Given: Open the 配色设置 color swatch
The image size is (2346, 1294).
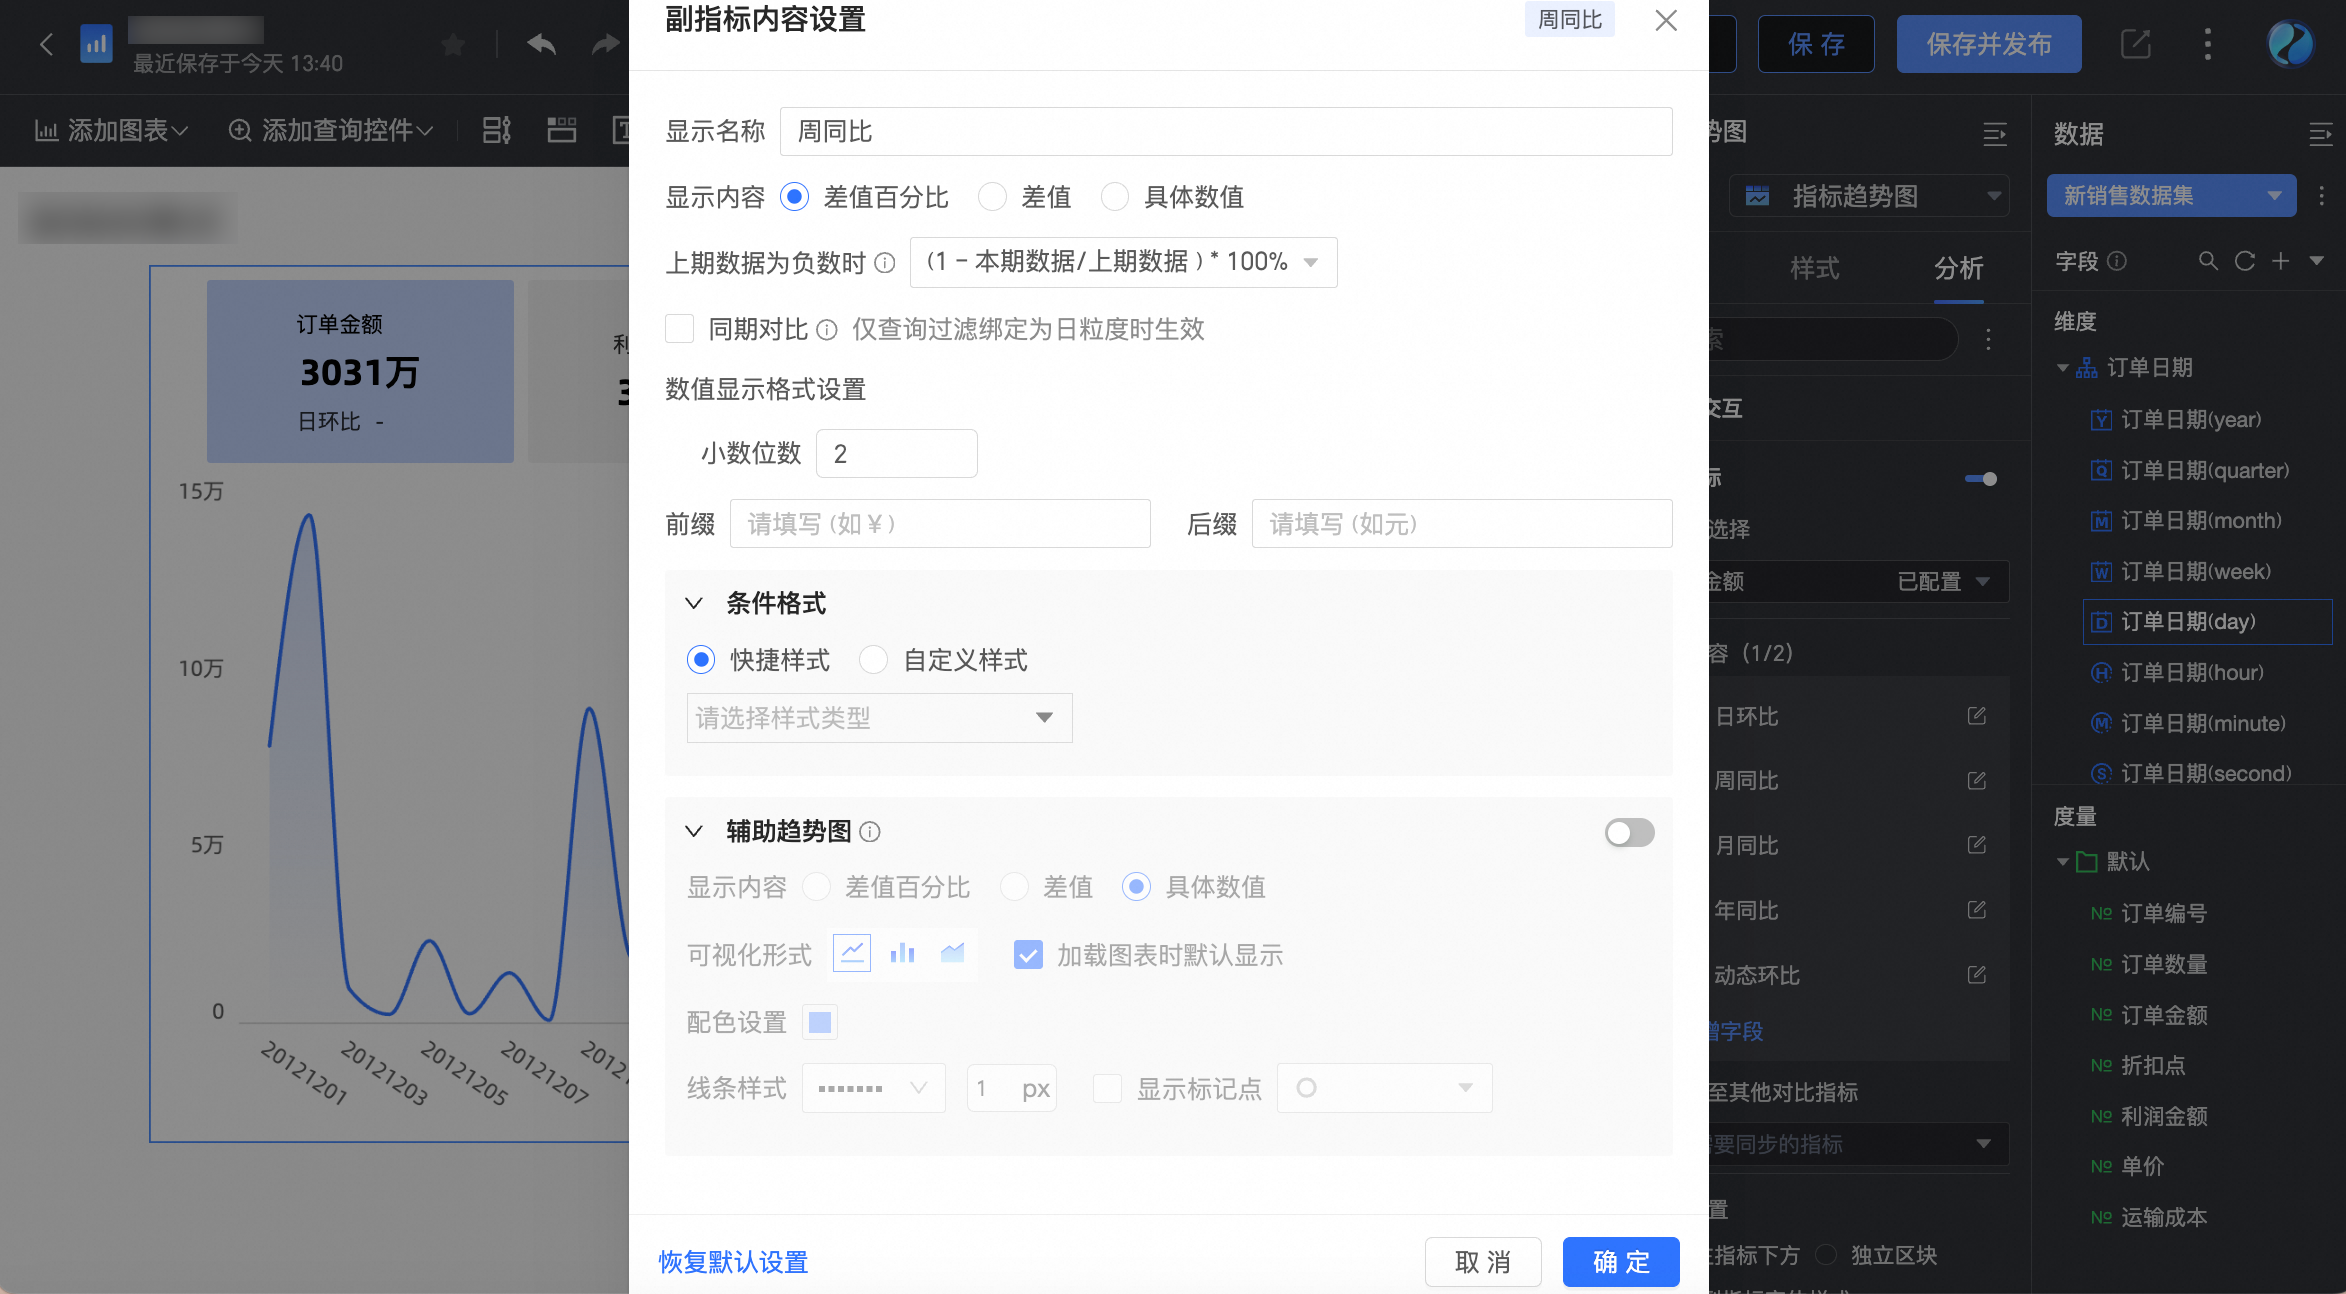Looking at the screenshot, I should 819,1022.
